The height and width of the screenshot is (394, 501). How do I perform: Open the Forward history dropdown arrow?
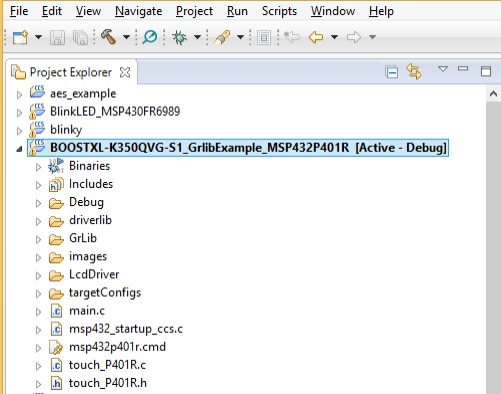[x=372, y=37]
